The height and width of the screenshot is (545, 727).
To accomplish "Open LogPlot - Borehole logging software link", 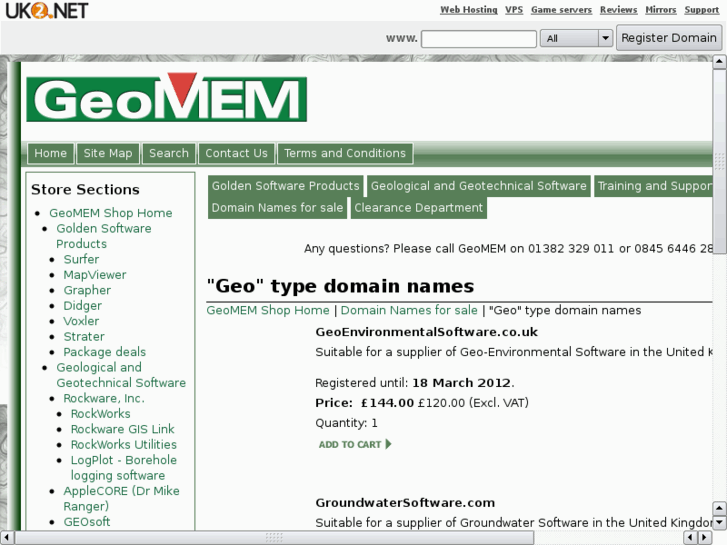I will tap(124, 468).
